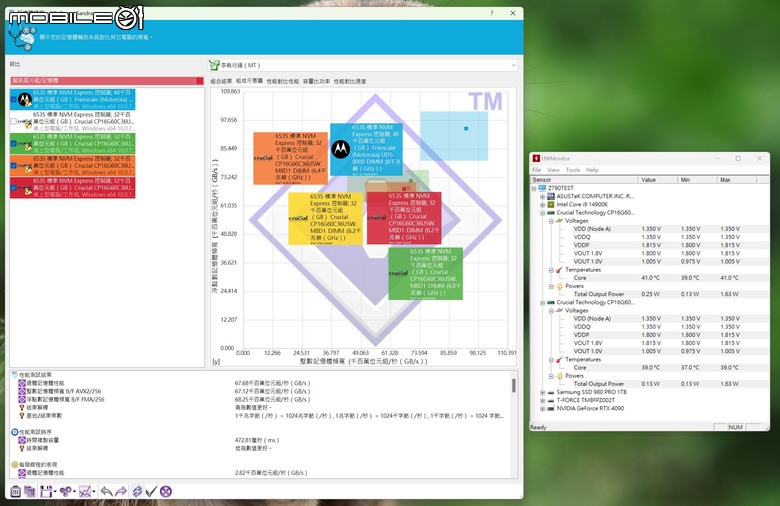This screenshot has height=506, width=780.
Task: Click the ASUSTeK motherboard icon in HWMonitor
Action: (551, 196)
